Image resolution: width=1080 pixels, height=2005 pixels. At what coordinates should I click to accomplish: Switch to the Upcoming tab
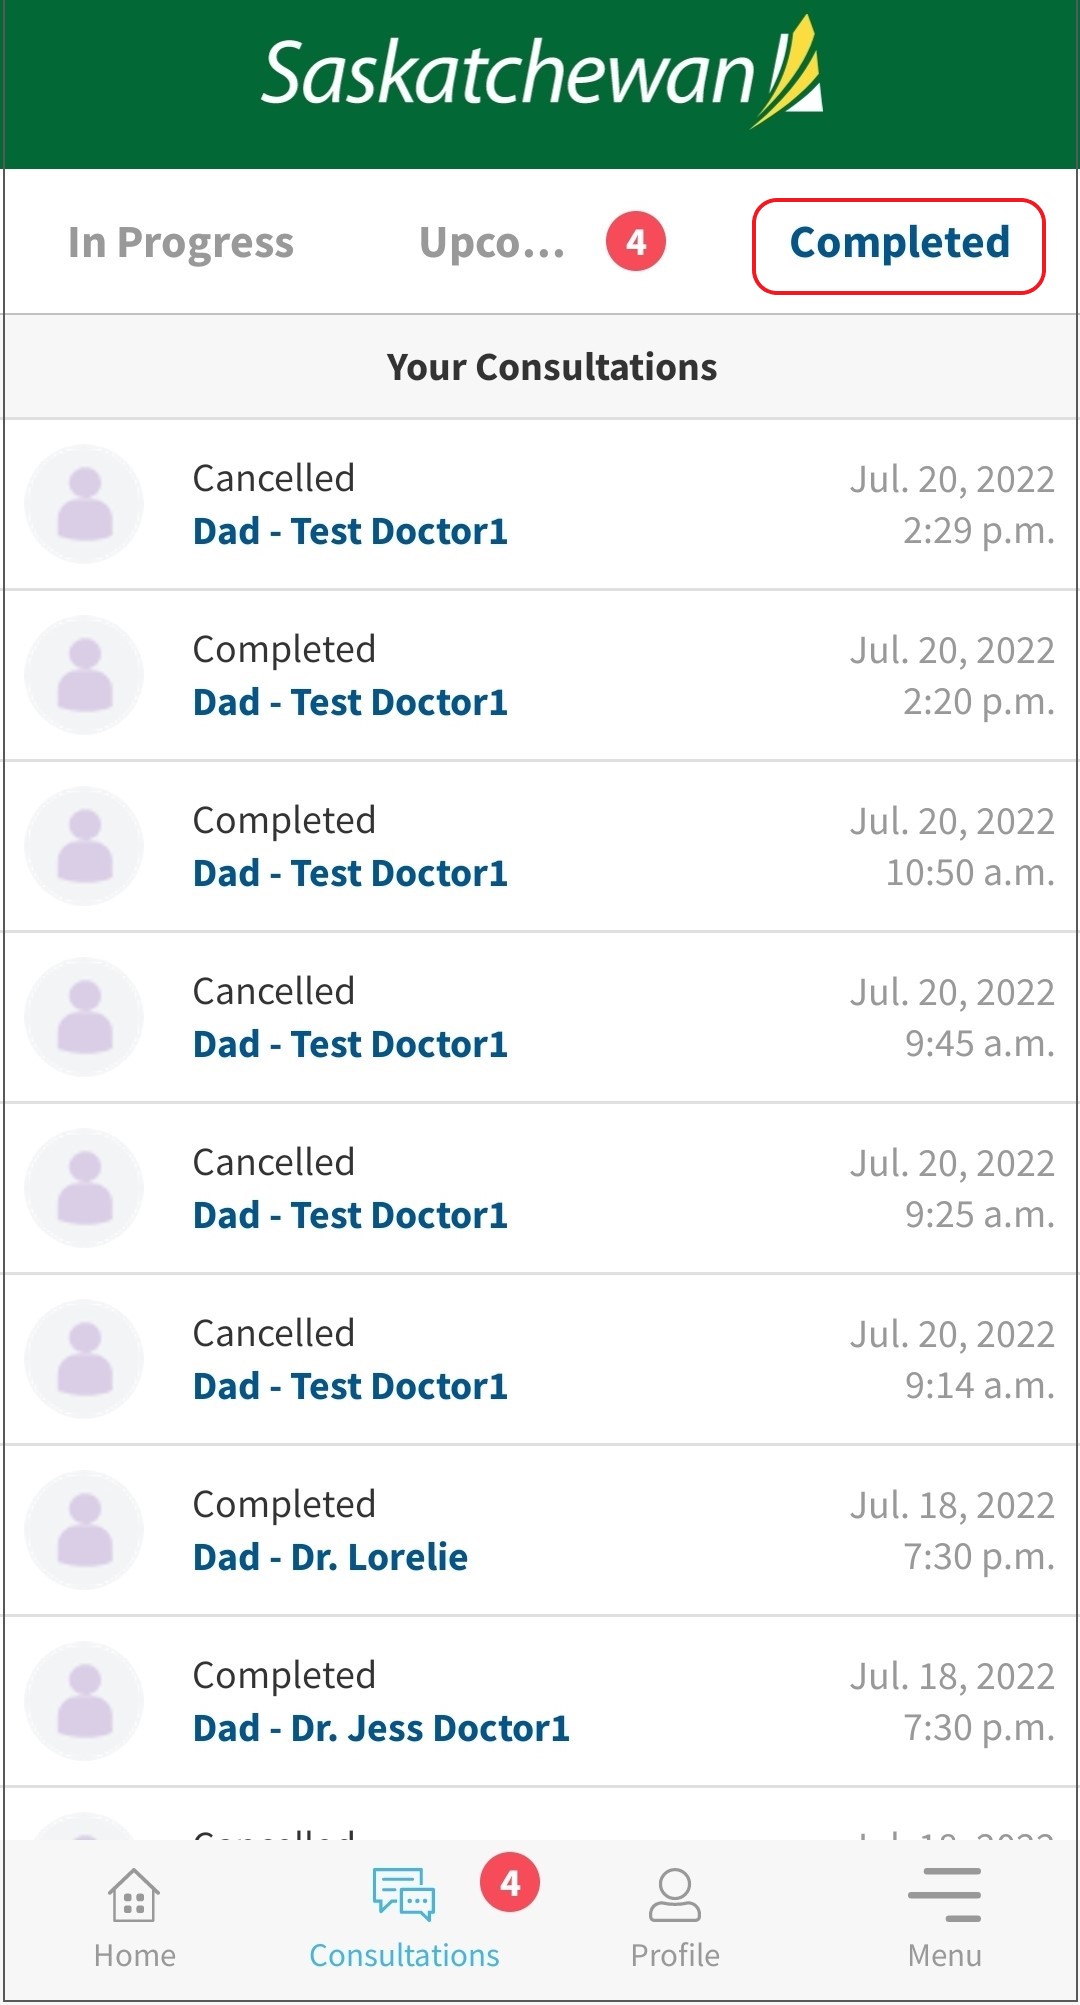click(492, 243)
